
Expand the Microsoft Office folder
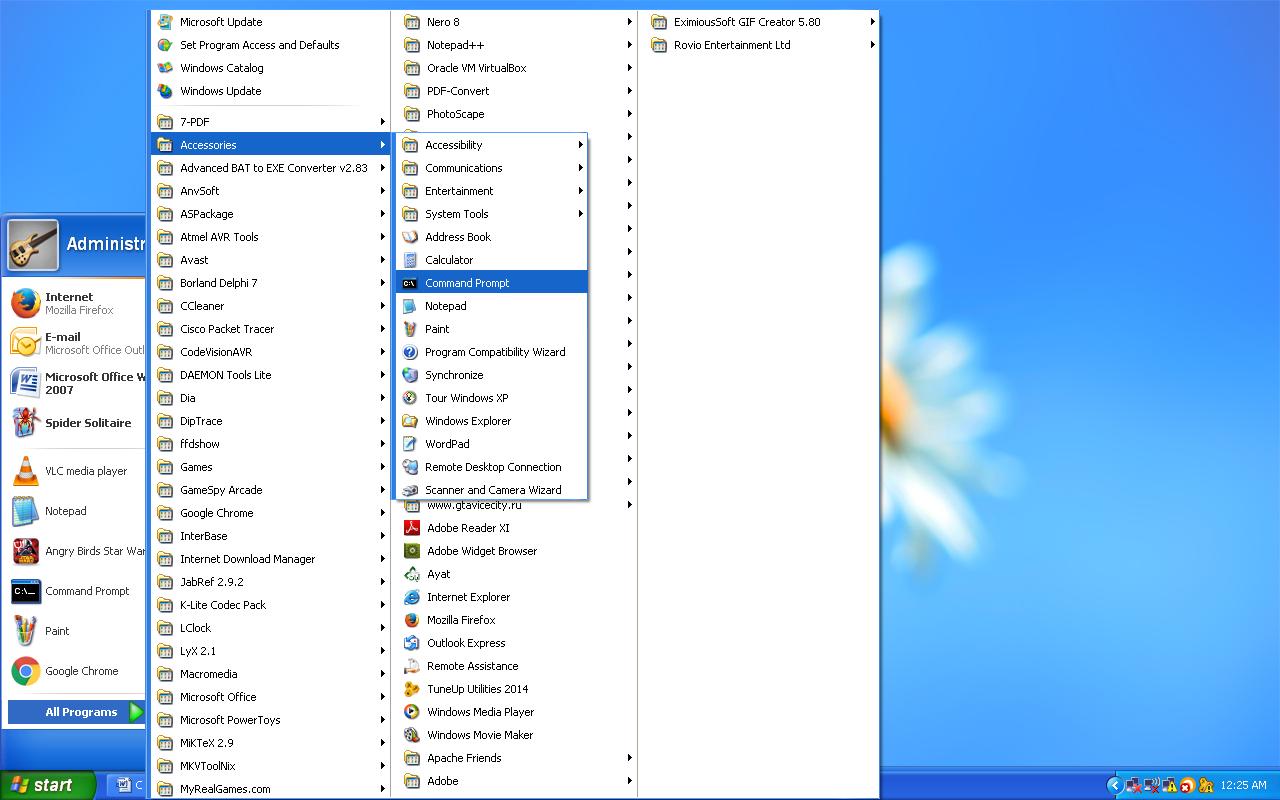[270, 697]
